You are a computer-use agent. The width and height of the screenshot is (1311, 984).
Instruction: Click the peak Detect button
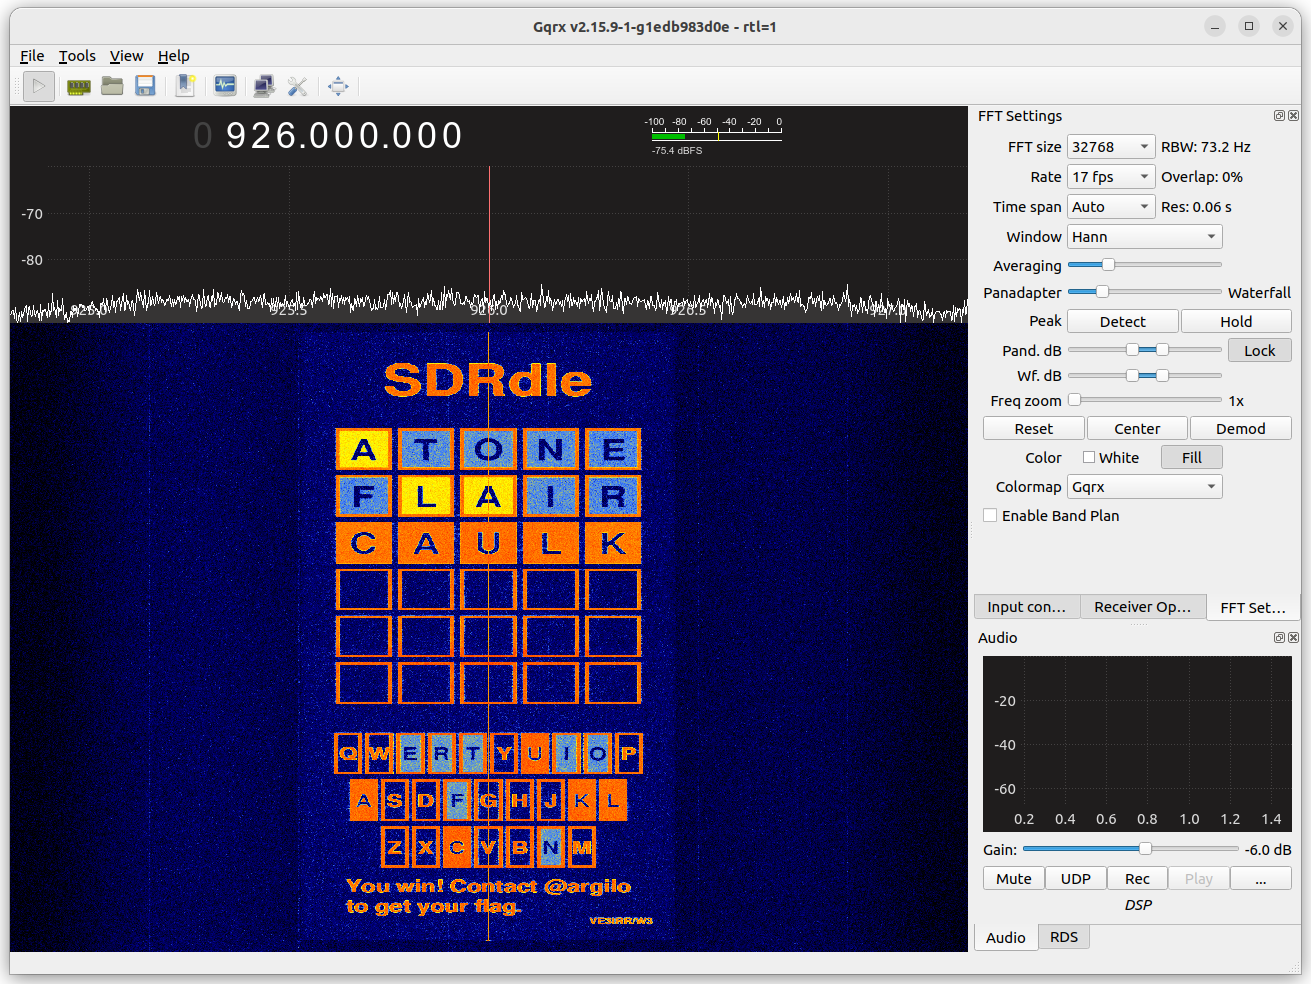click(1122, 320)
